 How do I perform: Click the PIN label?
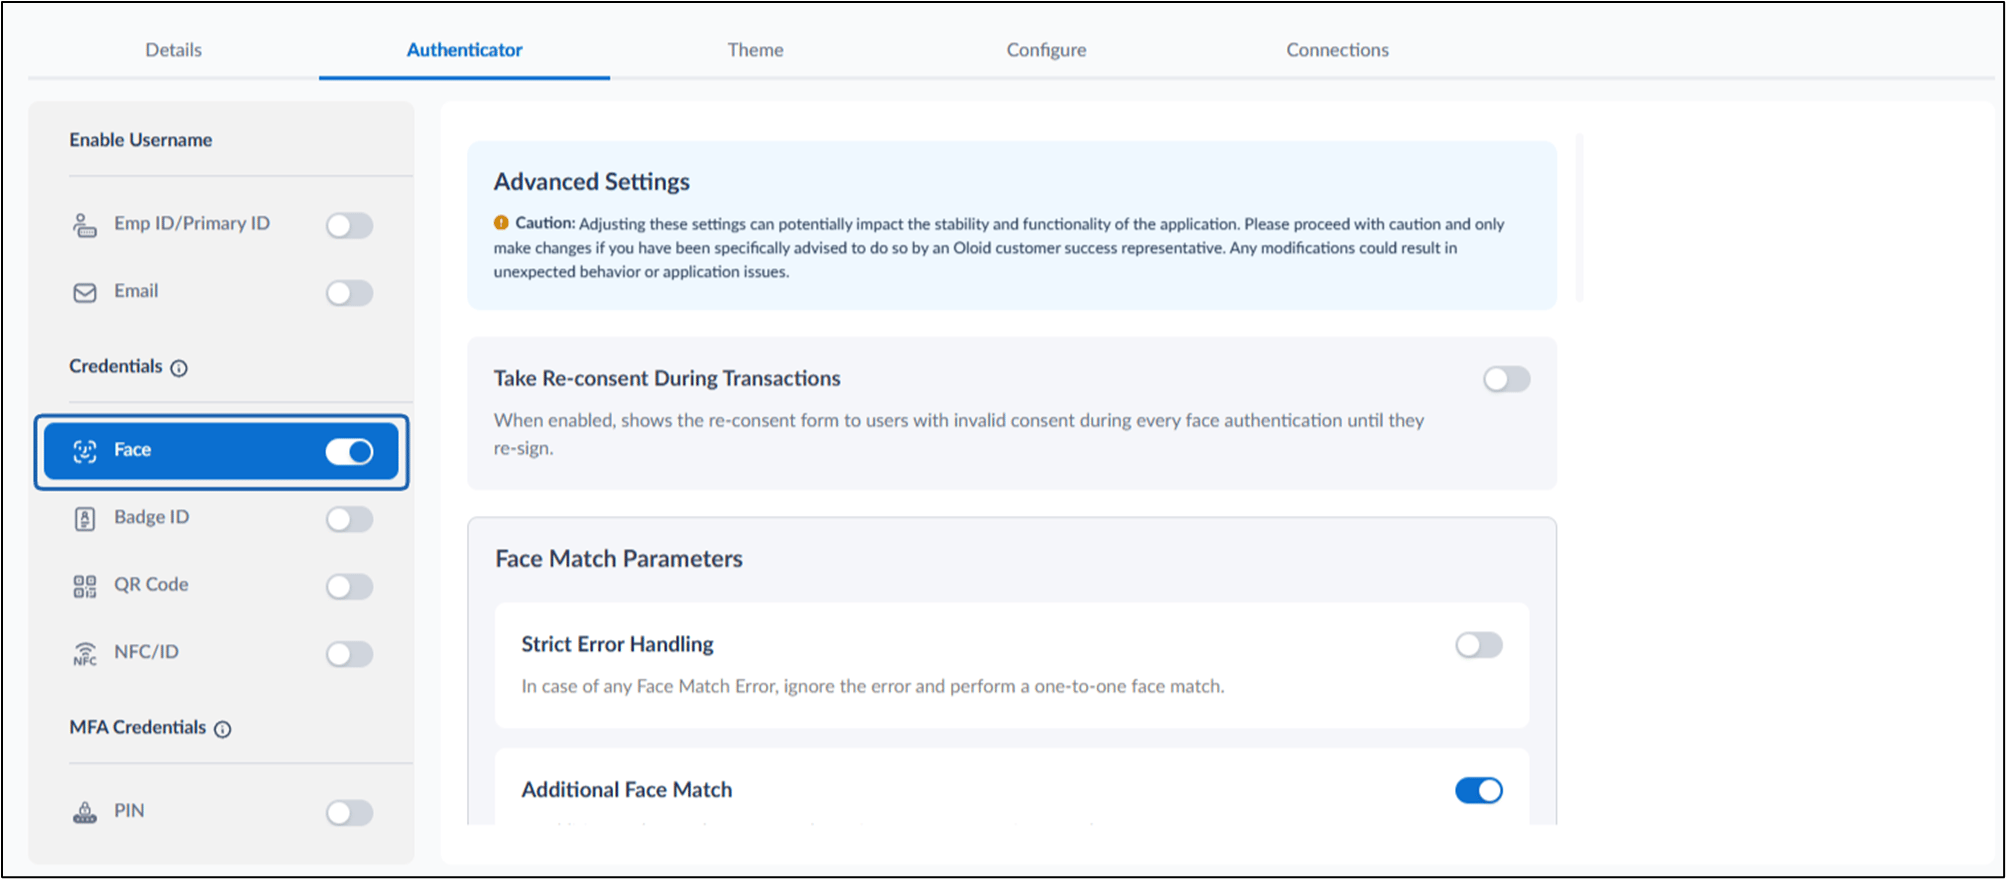click(x=129, y=810)
